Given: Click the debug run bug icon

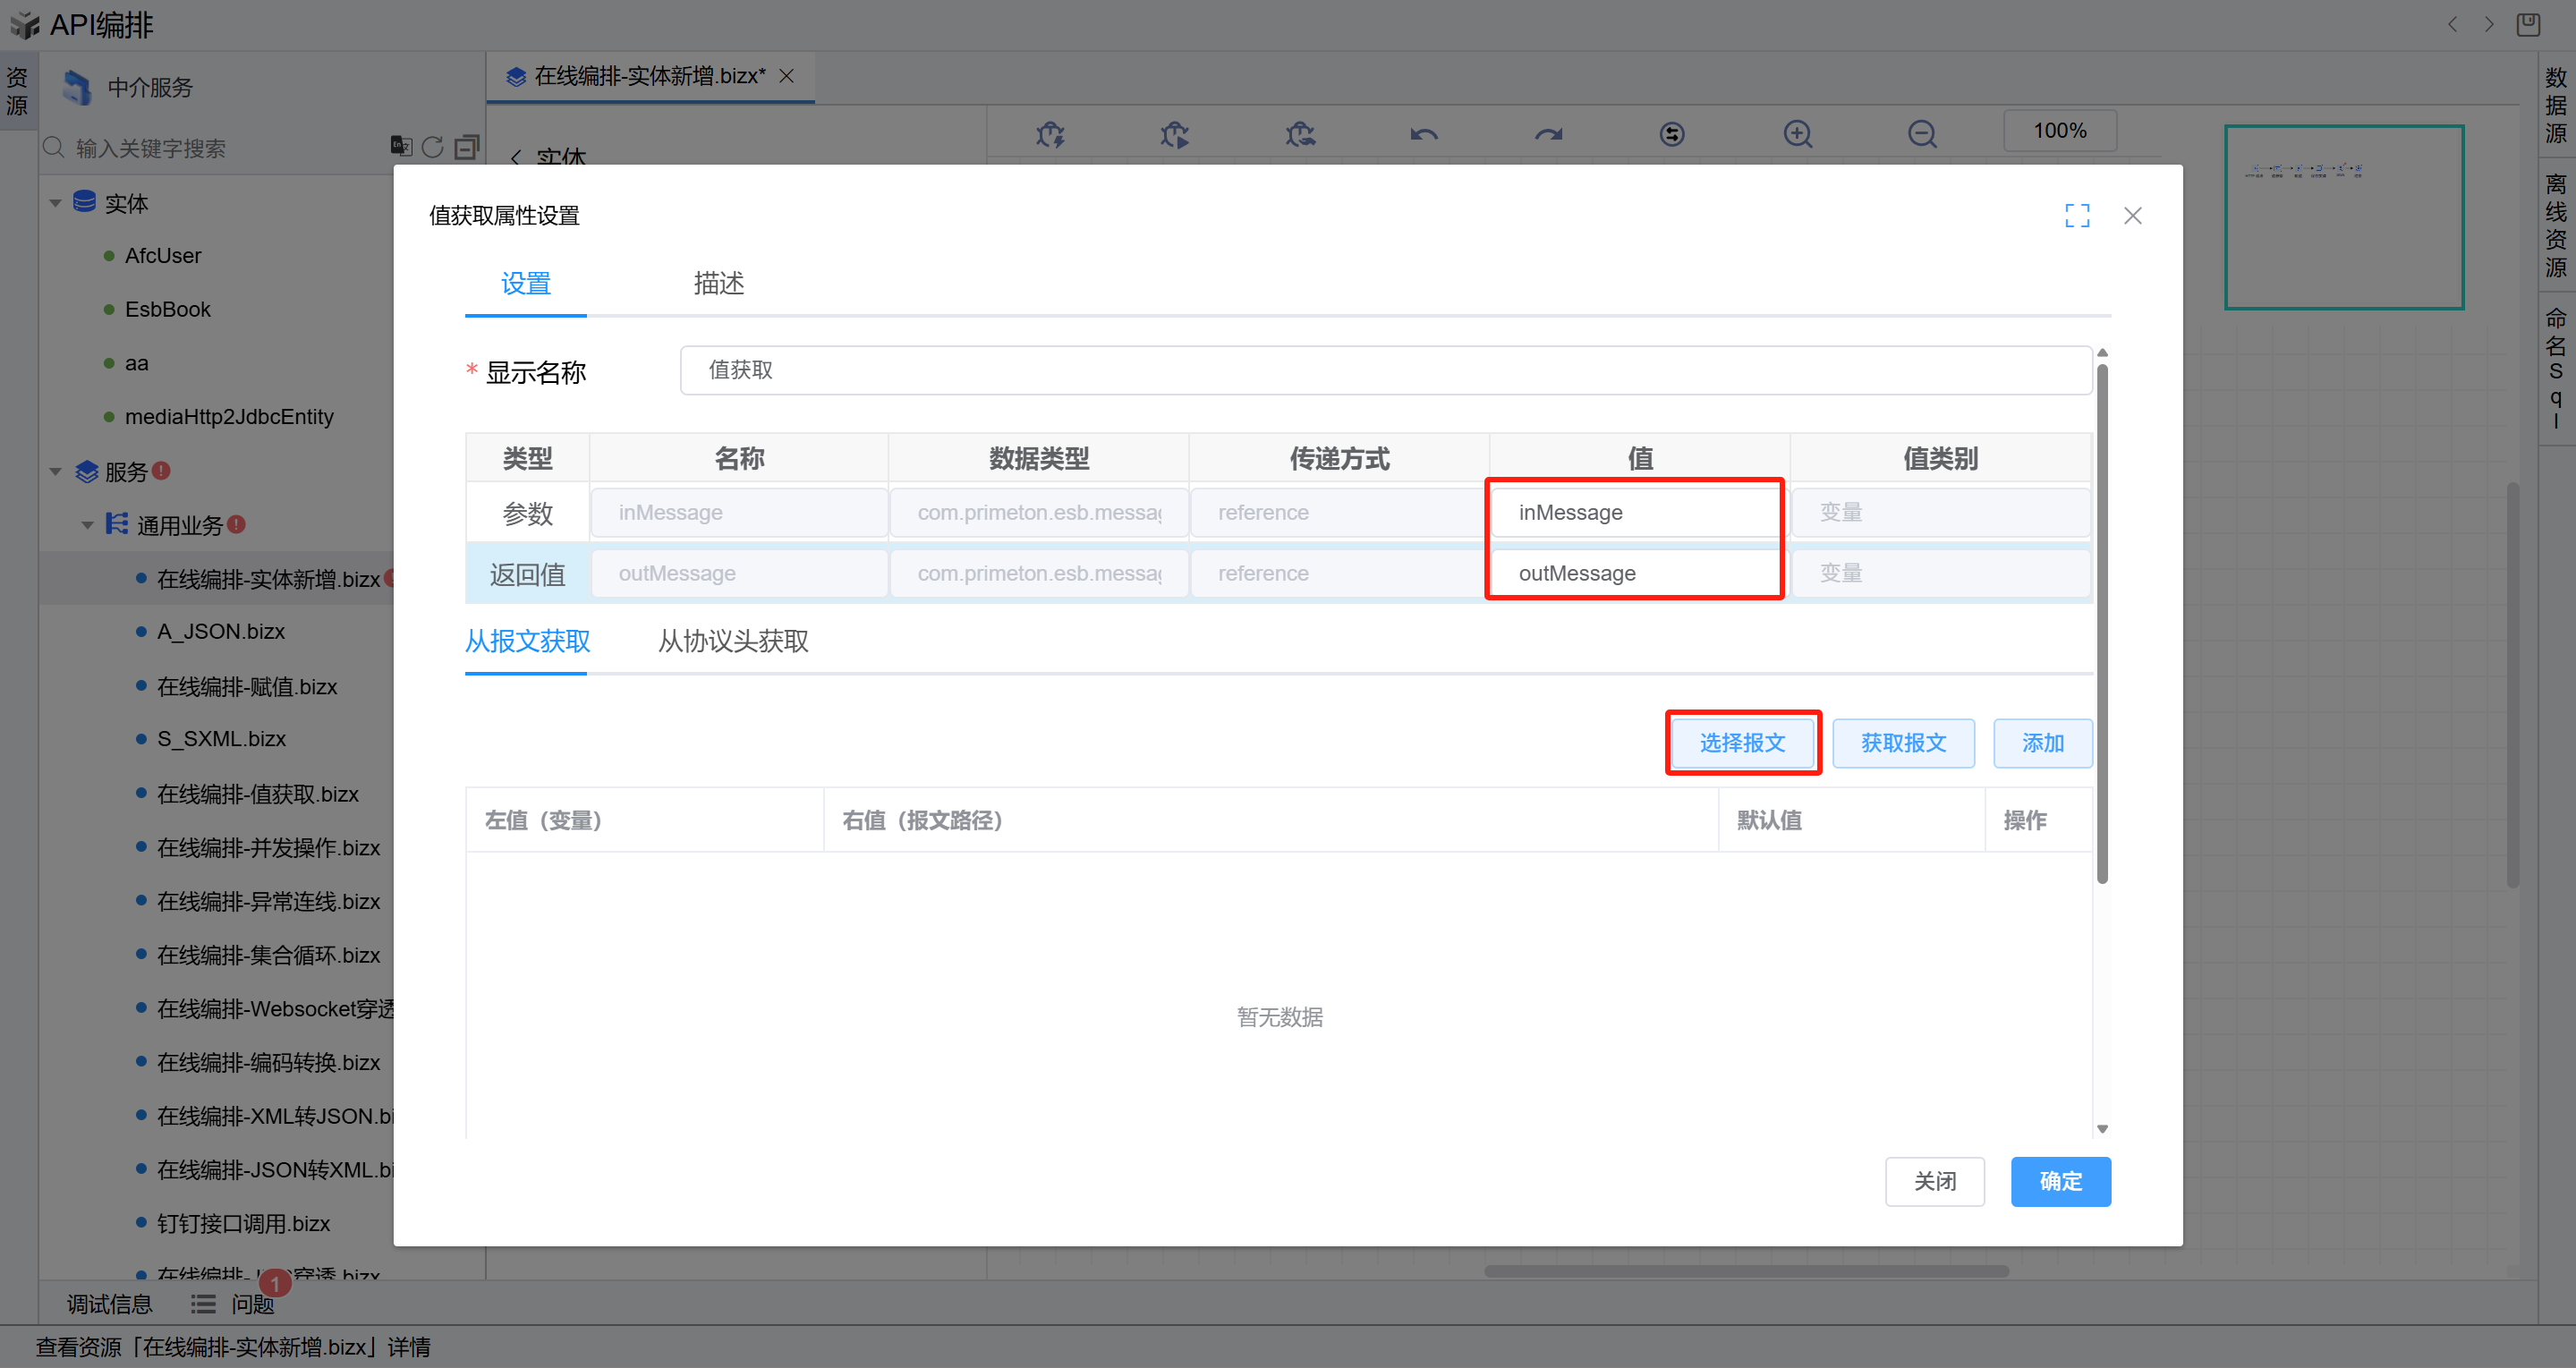Looking at the screenshot, I should pos(1174,133).
